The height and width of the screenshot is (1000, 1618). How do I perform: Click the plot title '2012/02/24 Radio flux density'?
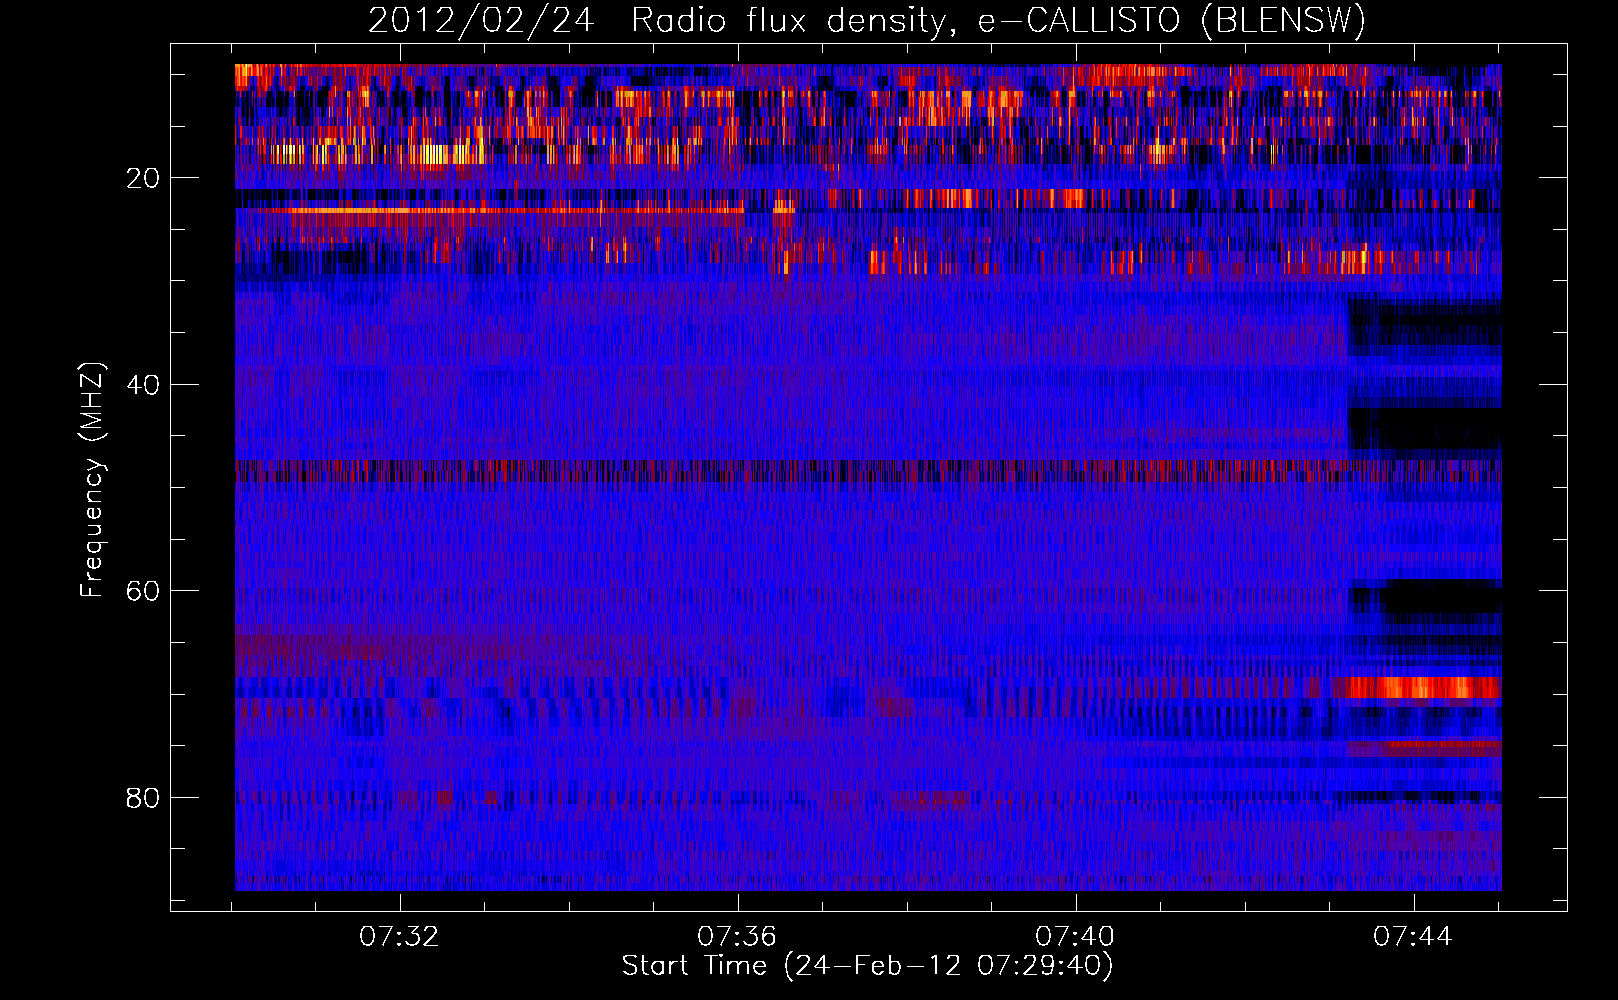tap(657, 21)
